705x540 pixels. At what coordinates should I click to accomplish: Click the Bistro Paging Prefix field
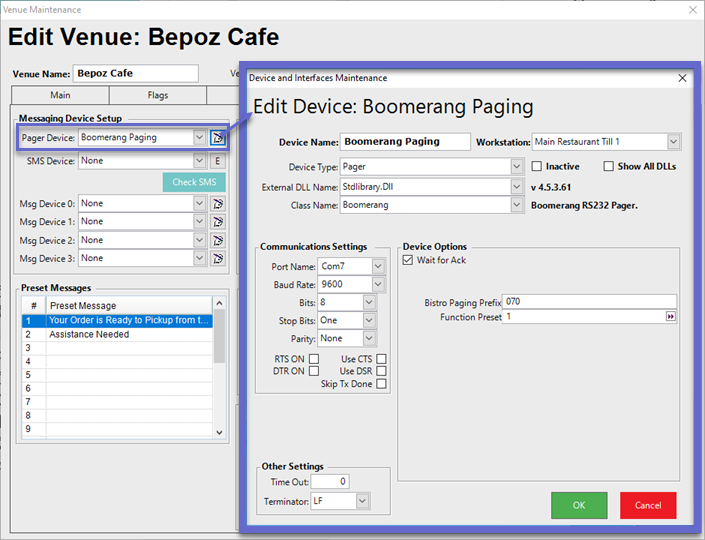(x=589, y=301)
